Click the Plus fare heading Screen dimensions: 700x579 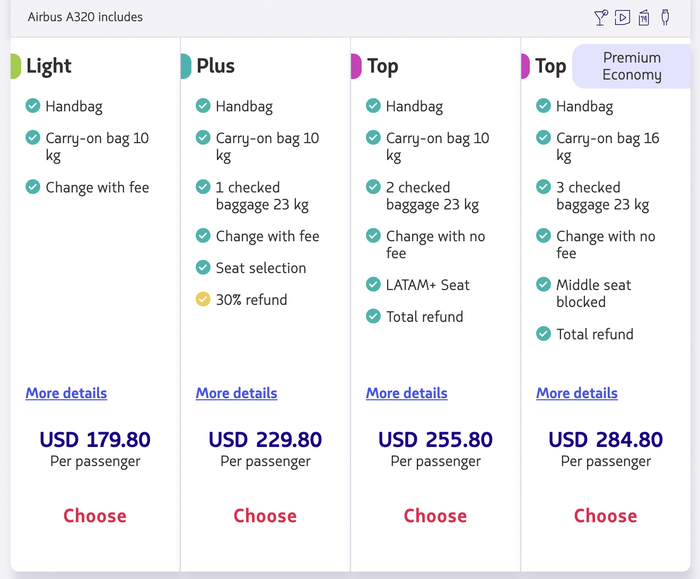[216, 66]
